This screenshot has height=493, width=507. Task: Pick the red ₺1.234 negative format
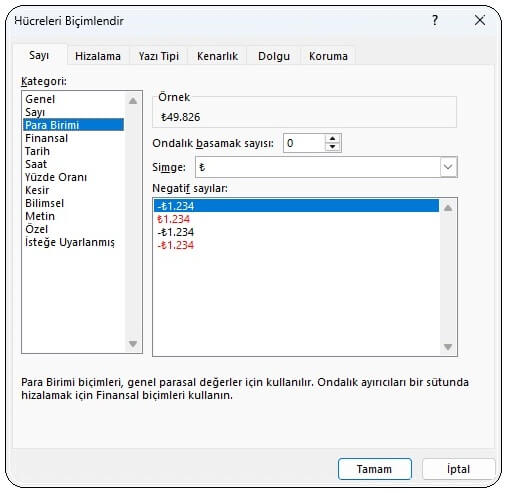173,219
